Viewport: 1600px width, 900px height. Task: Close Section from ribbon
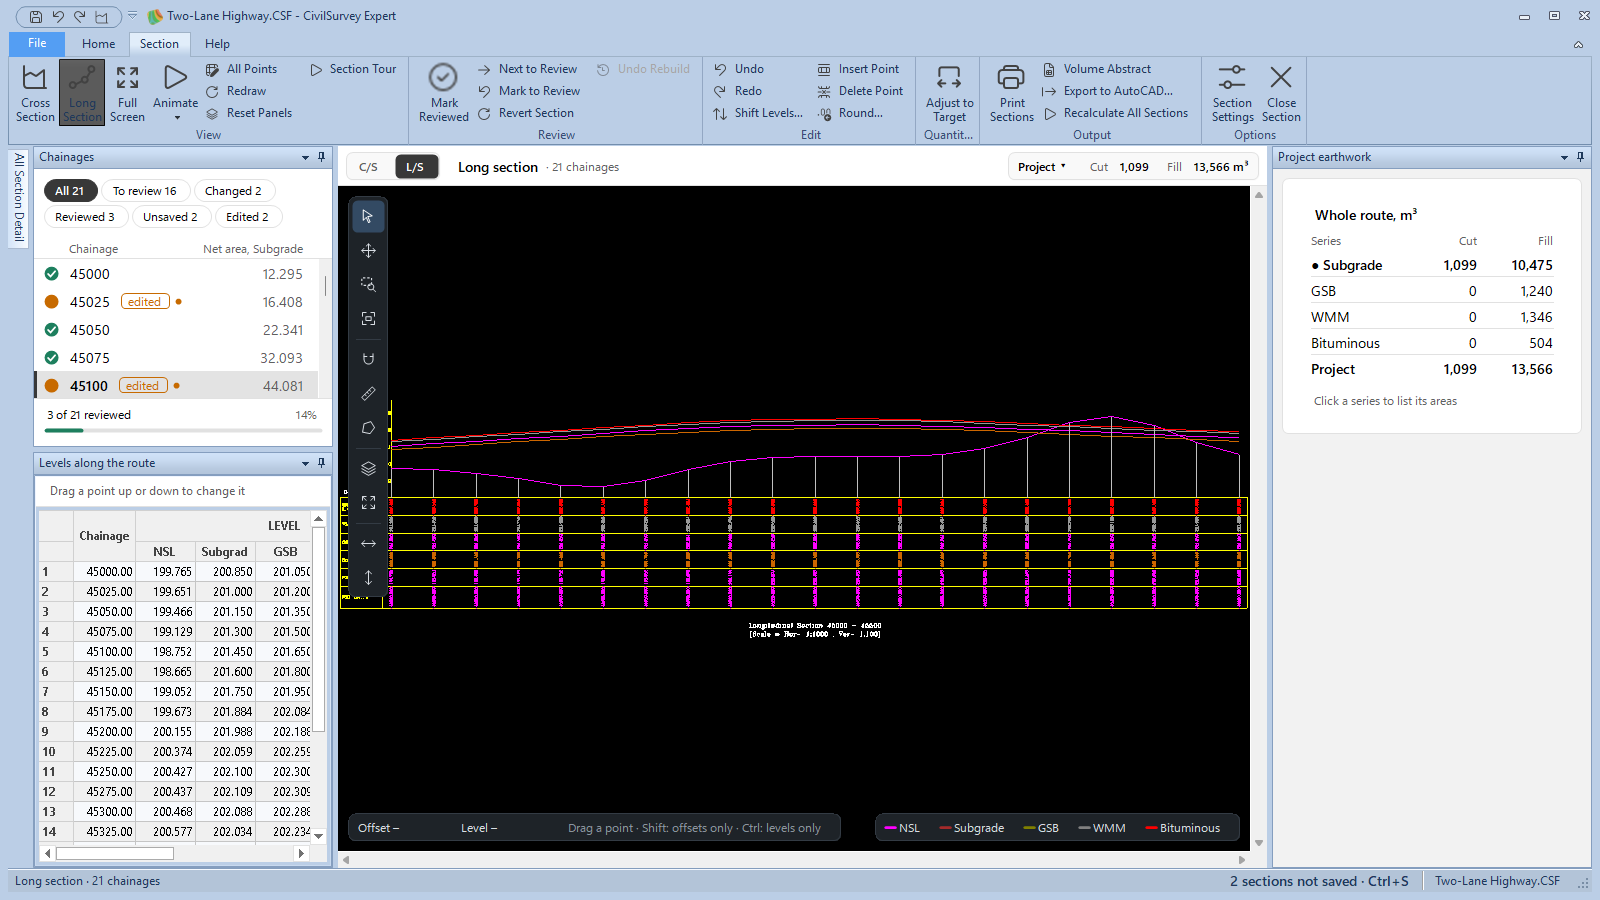1281,93
